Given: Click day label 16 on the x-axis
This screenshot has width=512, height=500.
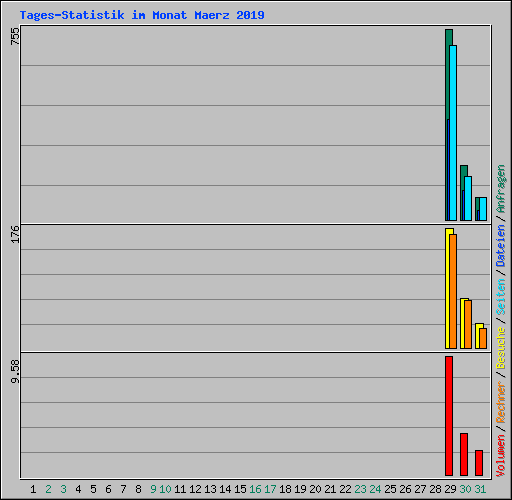Looking at the screenshot, I should click(x=255, y=489).
